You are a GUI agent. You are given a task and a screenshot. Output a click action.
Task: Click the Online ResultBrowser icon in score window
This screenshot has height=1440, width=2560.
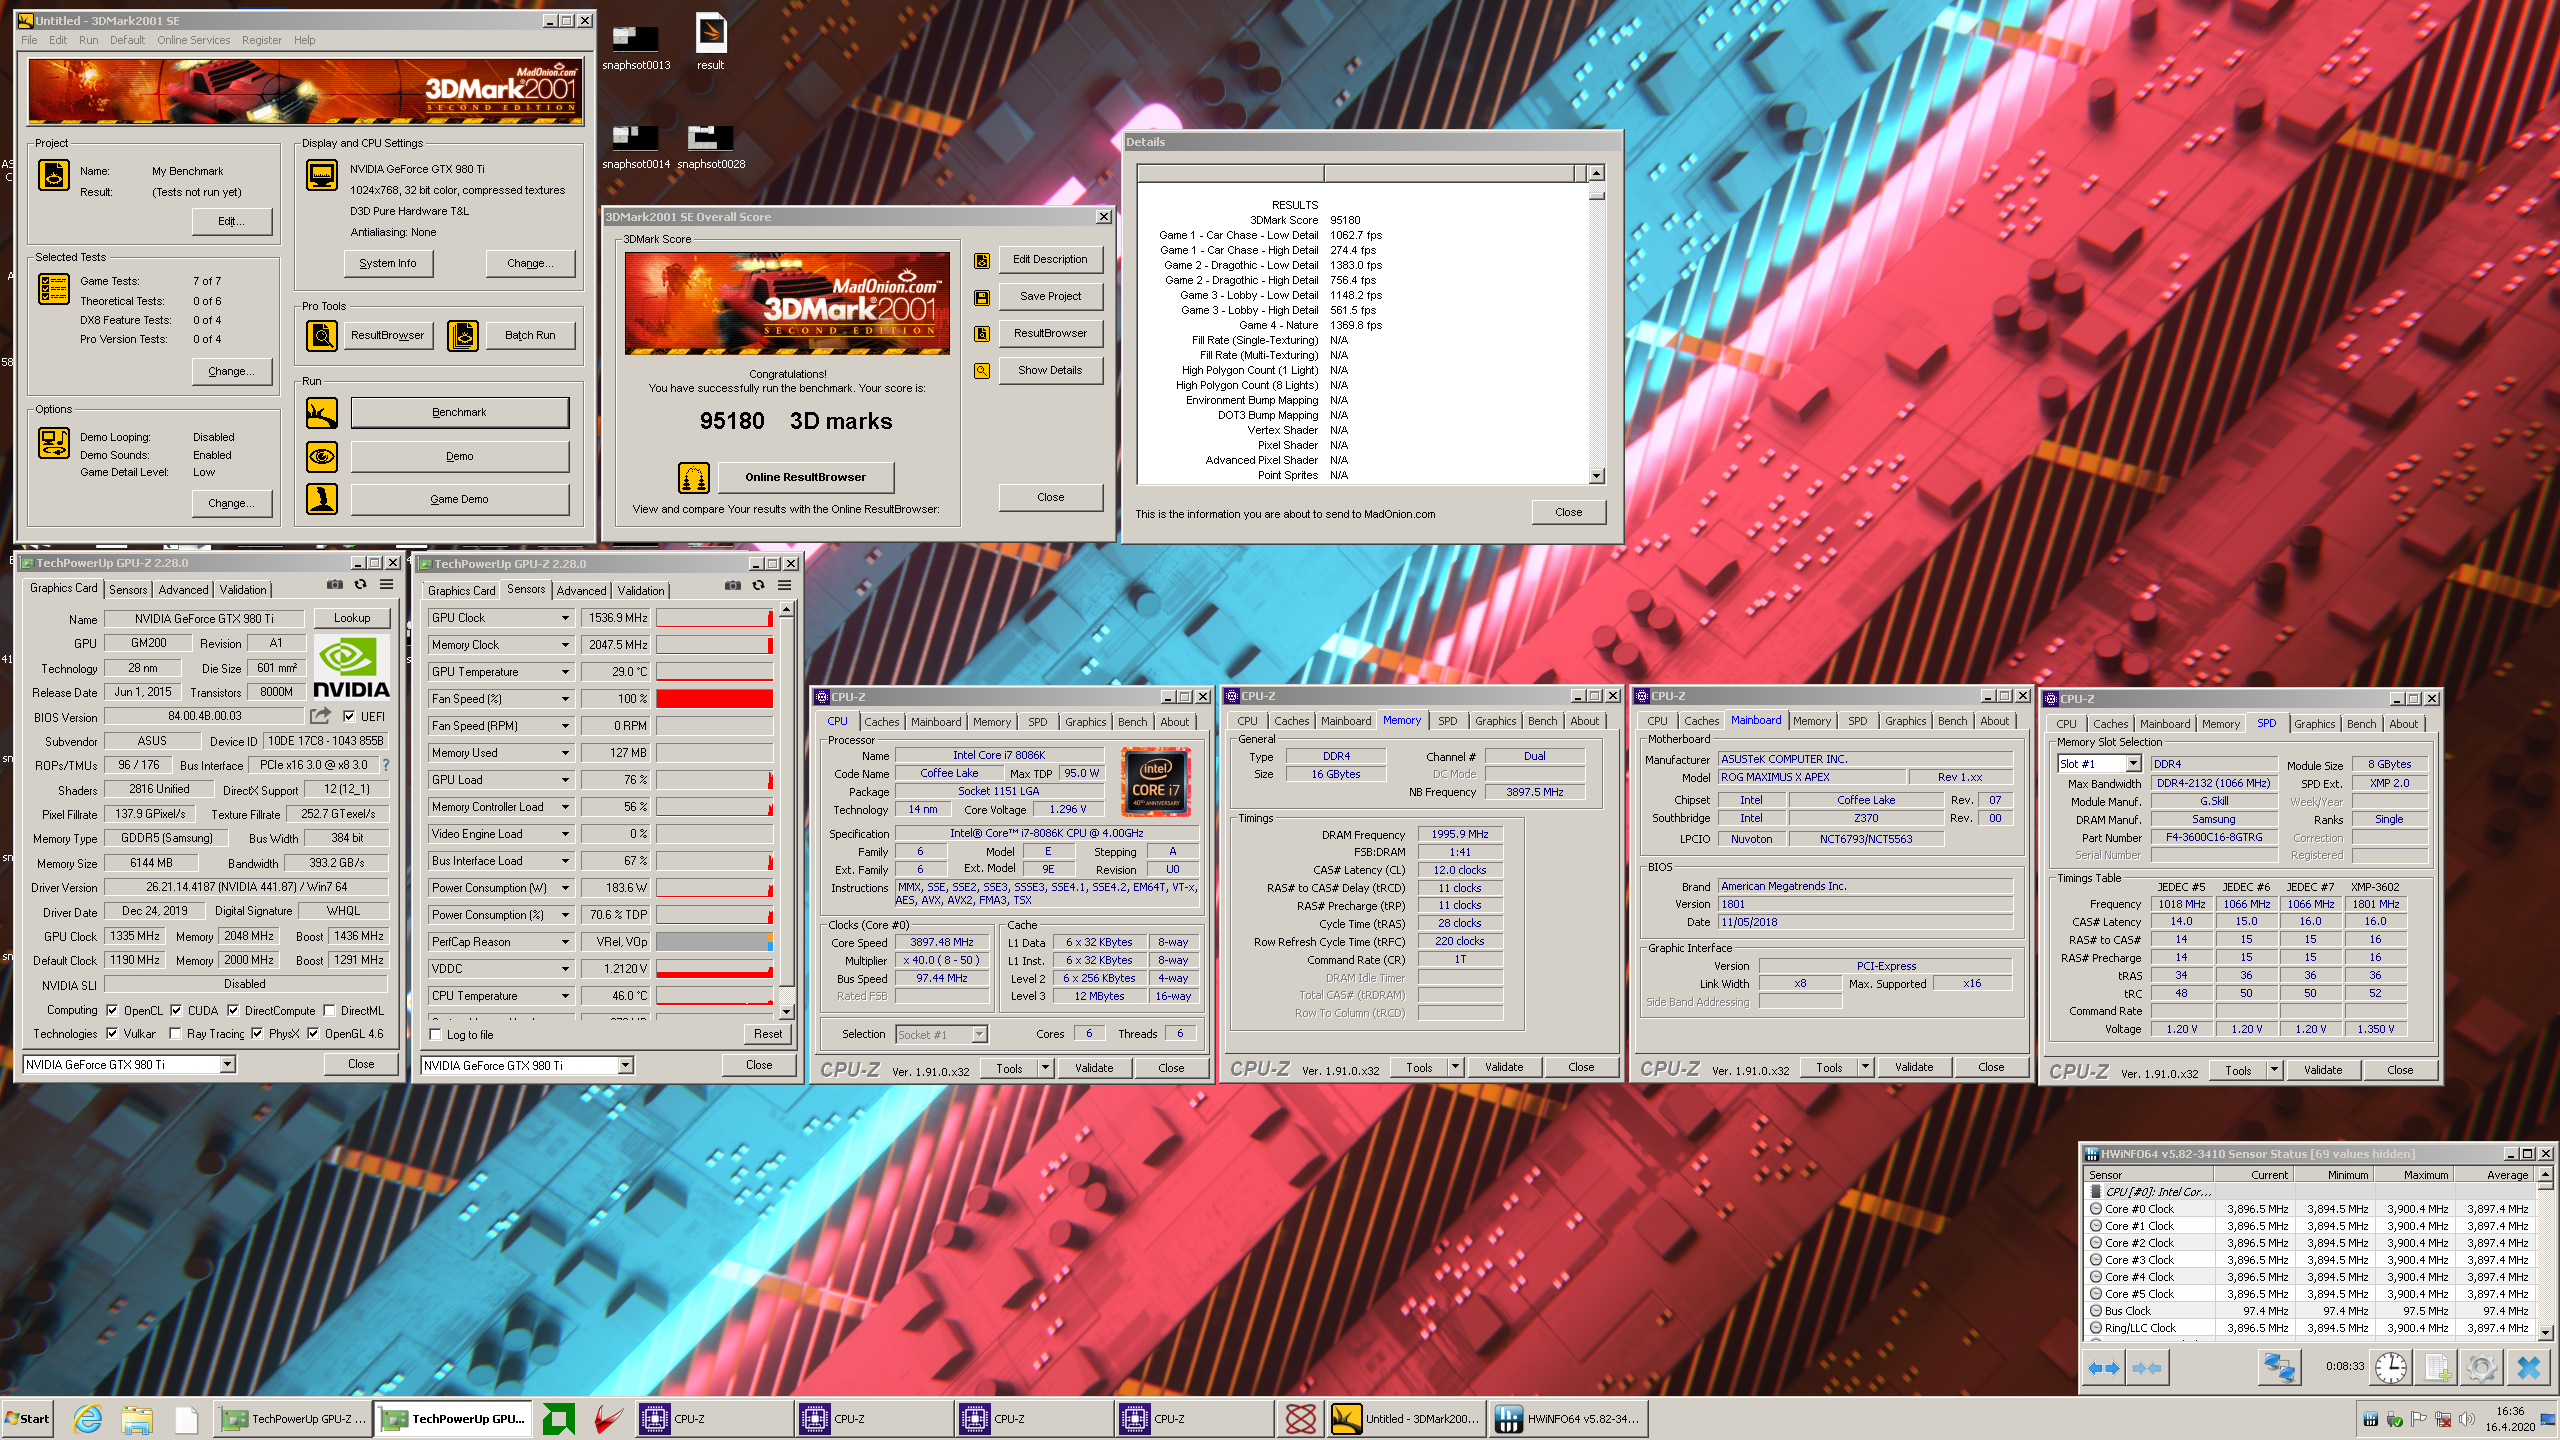[x=694, y=478]
